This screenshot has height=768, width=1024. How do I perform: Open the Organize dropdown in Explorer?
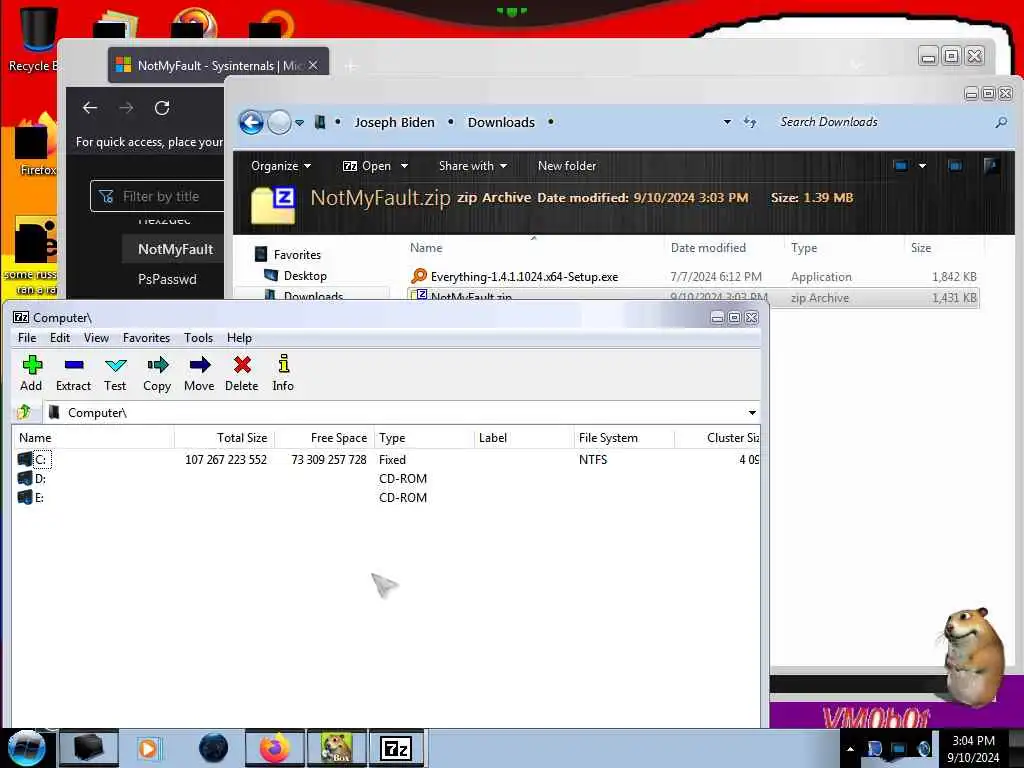point(281,166)
